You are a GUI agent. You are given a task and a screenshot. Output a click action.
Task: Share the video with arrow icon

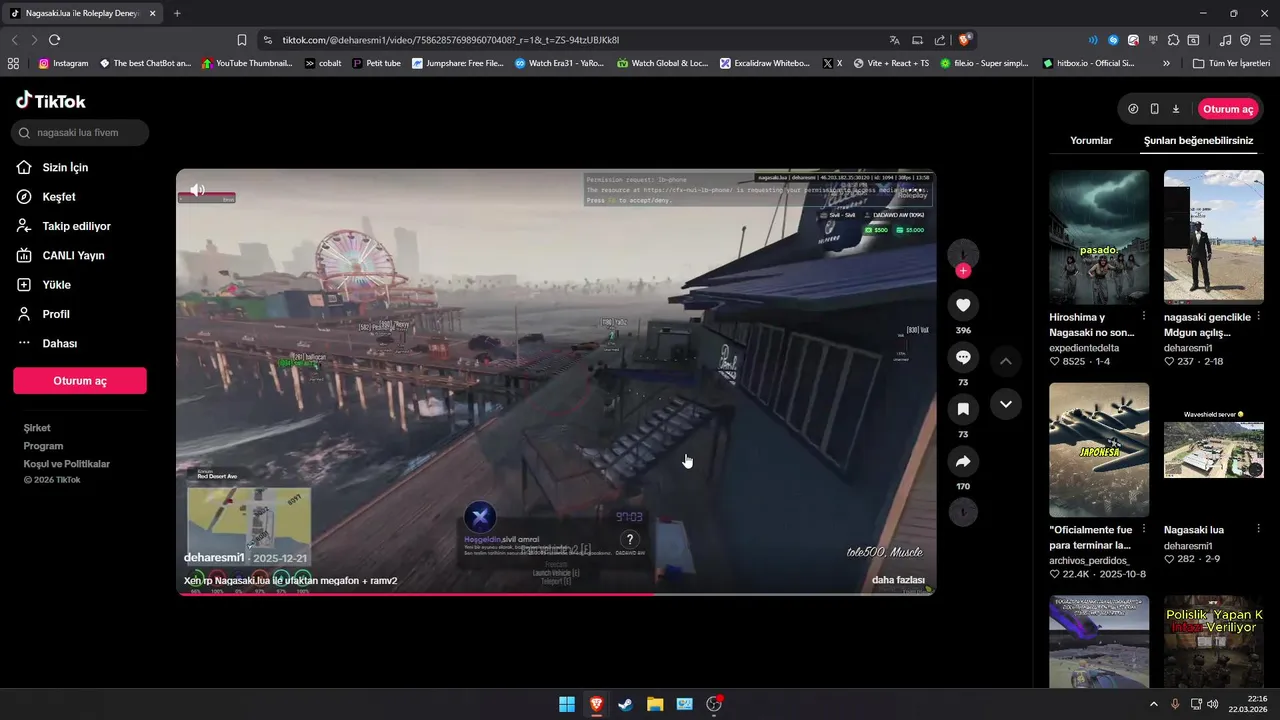[x=963, y=461]
